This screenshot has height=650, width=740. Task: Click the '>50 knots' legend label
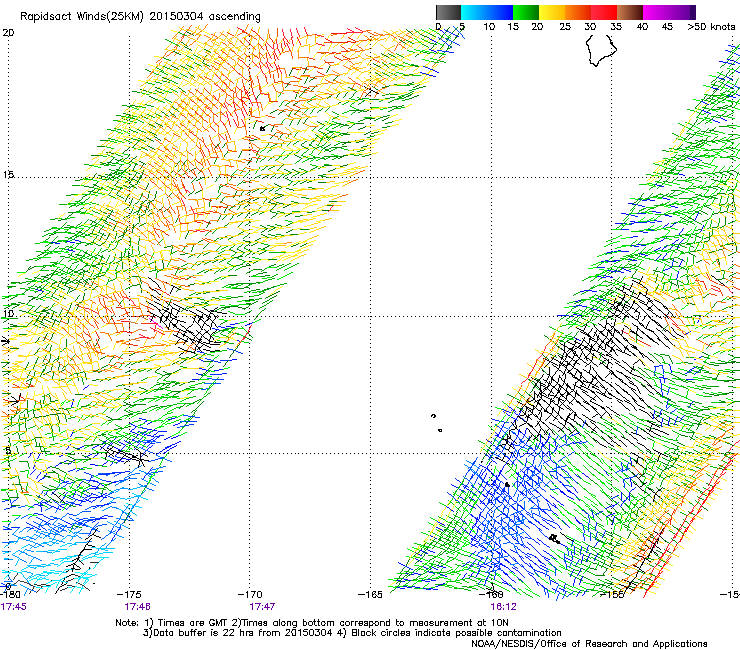tap(711, 26)
